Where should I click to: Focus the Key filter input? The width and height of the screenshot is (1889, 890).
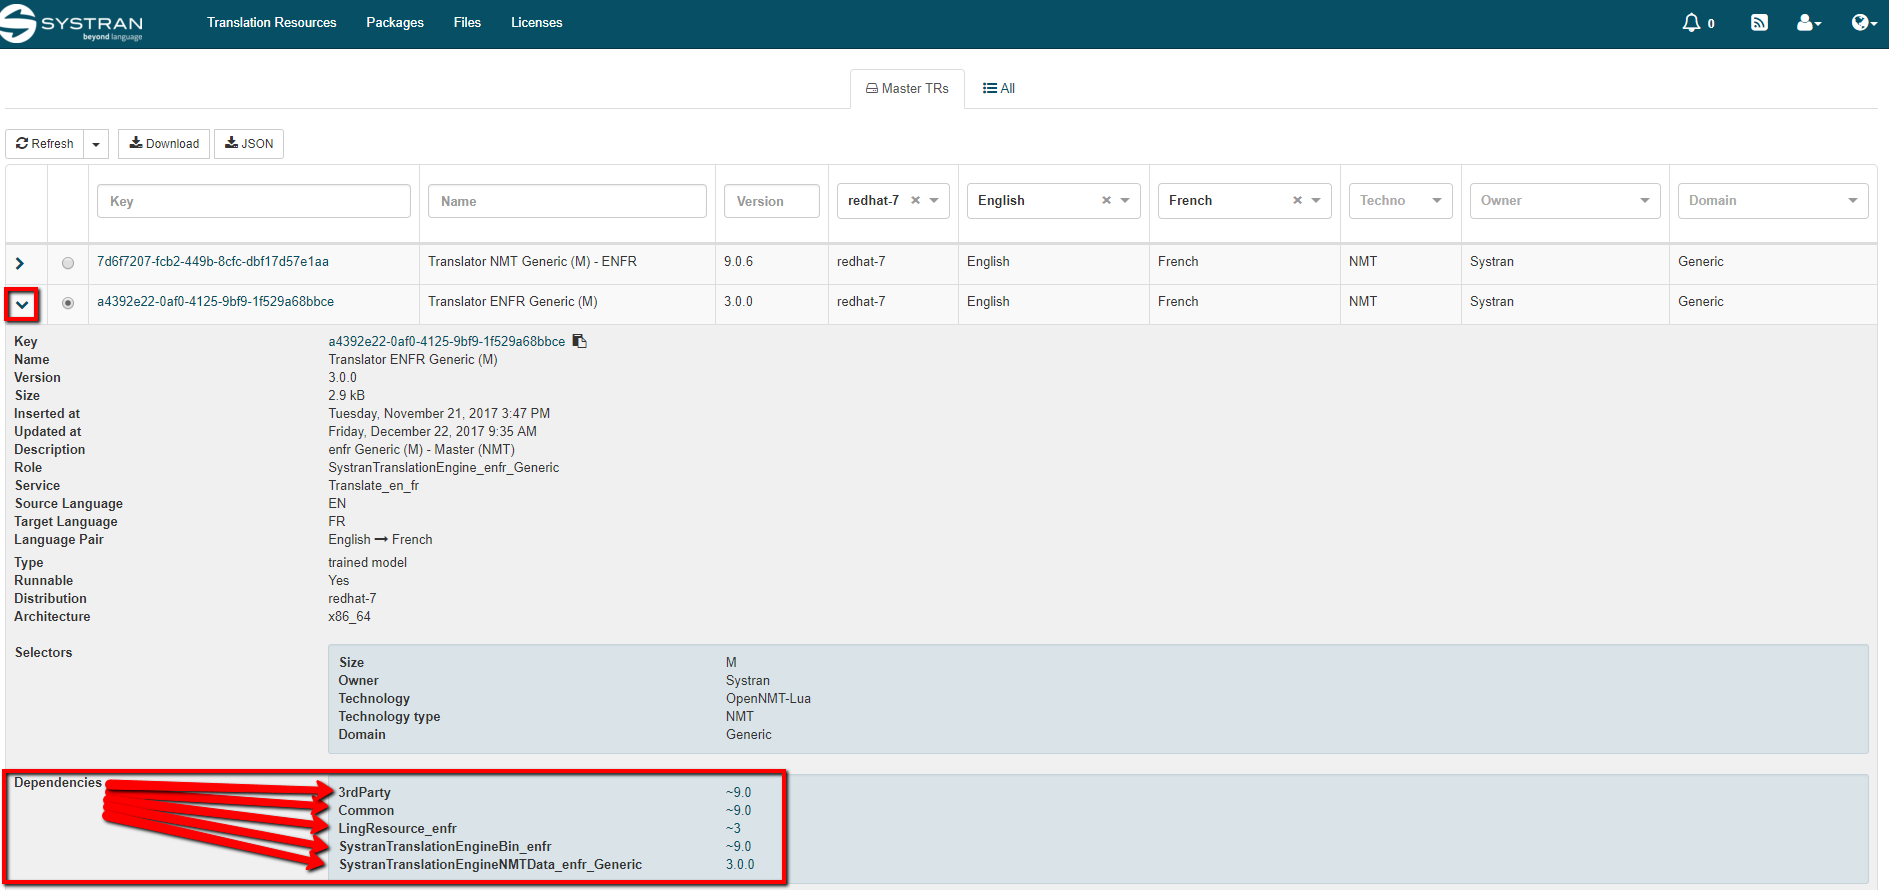click(x=254, y=201)
